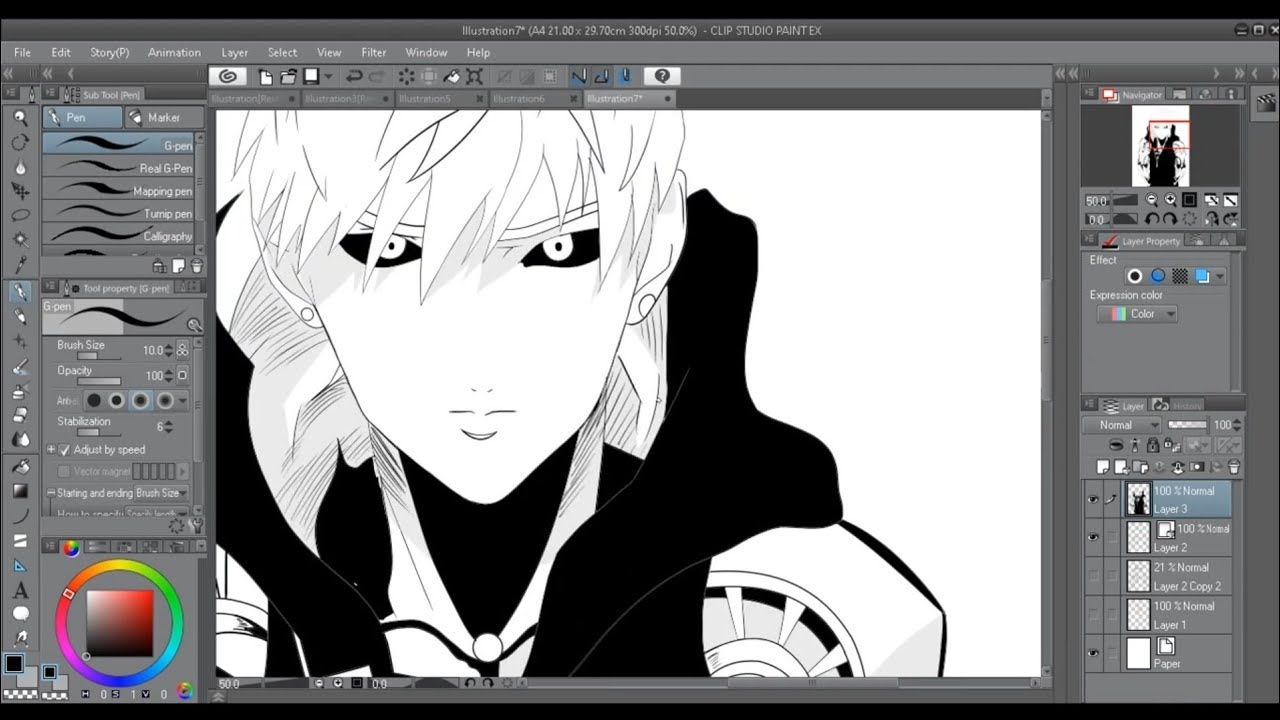
Task: Toggle Vector magnet checkbox
Action: tap(65, 471)
